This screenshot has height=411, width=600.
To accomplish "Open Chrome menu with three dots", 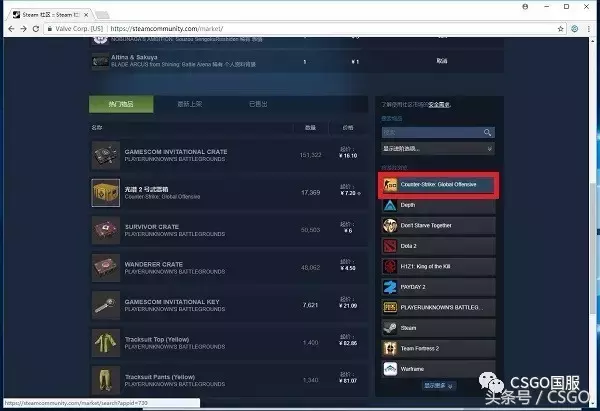I will pyautogui.click(x=589, y=29).
